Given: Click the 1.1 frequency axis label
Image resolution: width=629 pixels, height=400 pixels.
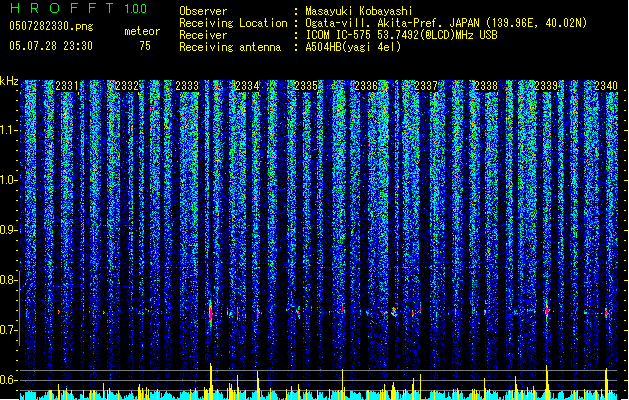Looking at the screenshot, I should point(9,130).
